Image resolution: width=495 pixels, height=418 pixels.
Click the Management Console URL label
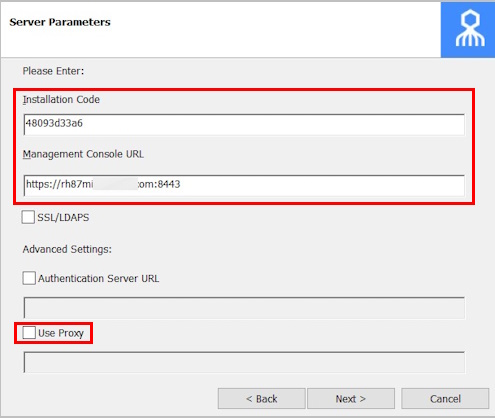83,154
